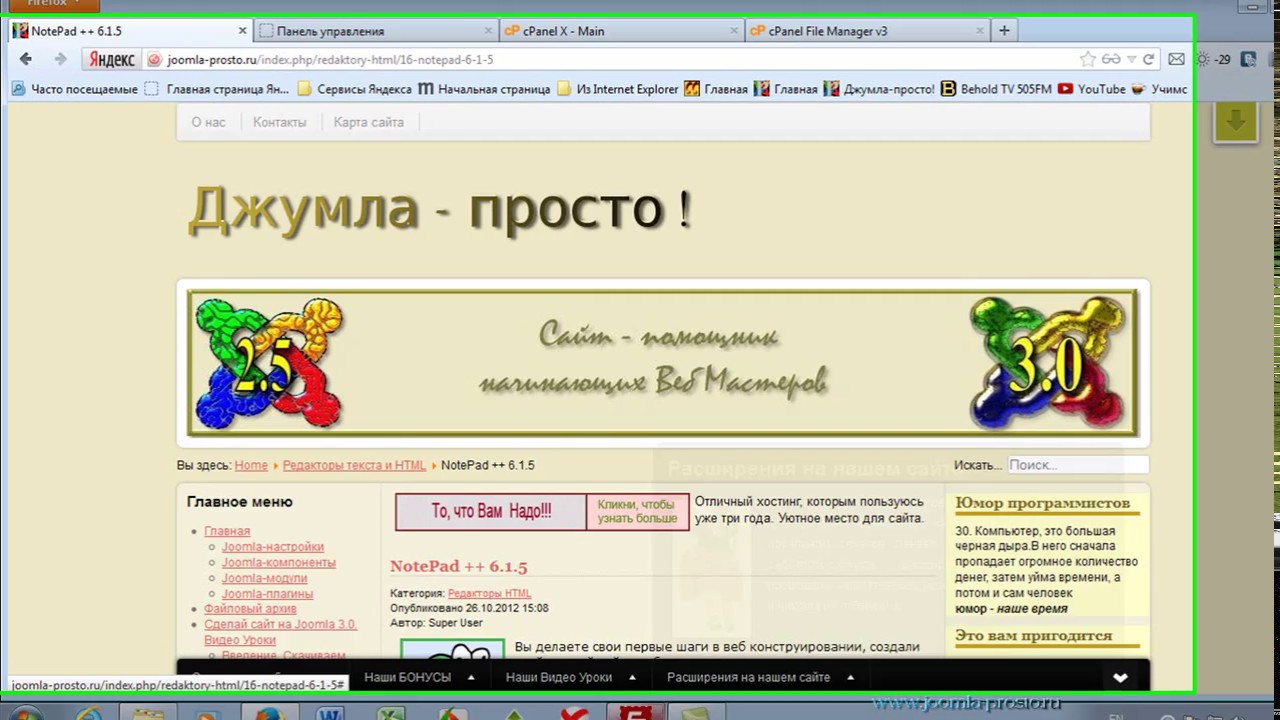Collapse the bottom bar with white chevron
This screenshot has width=1280, height=720.
pyautogui.click(x=1120, y=677)
